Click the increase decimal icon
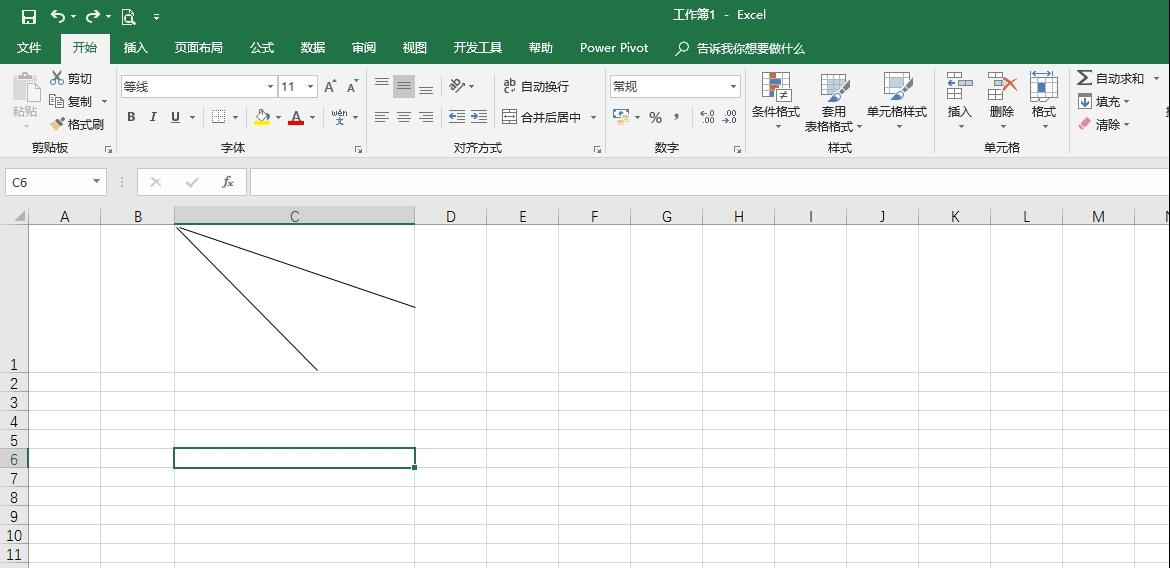Viewport: 1170px width, 568px height. pyautogui.click(x=707, y=117)
